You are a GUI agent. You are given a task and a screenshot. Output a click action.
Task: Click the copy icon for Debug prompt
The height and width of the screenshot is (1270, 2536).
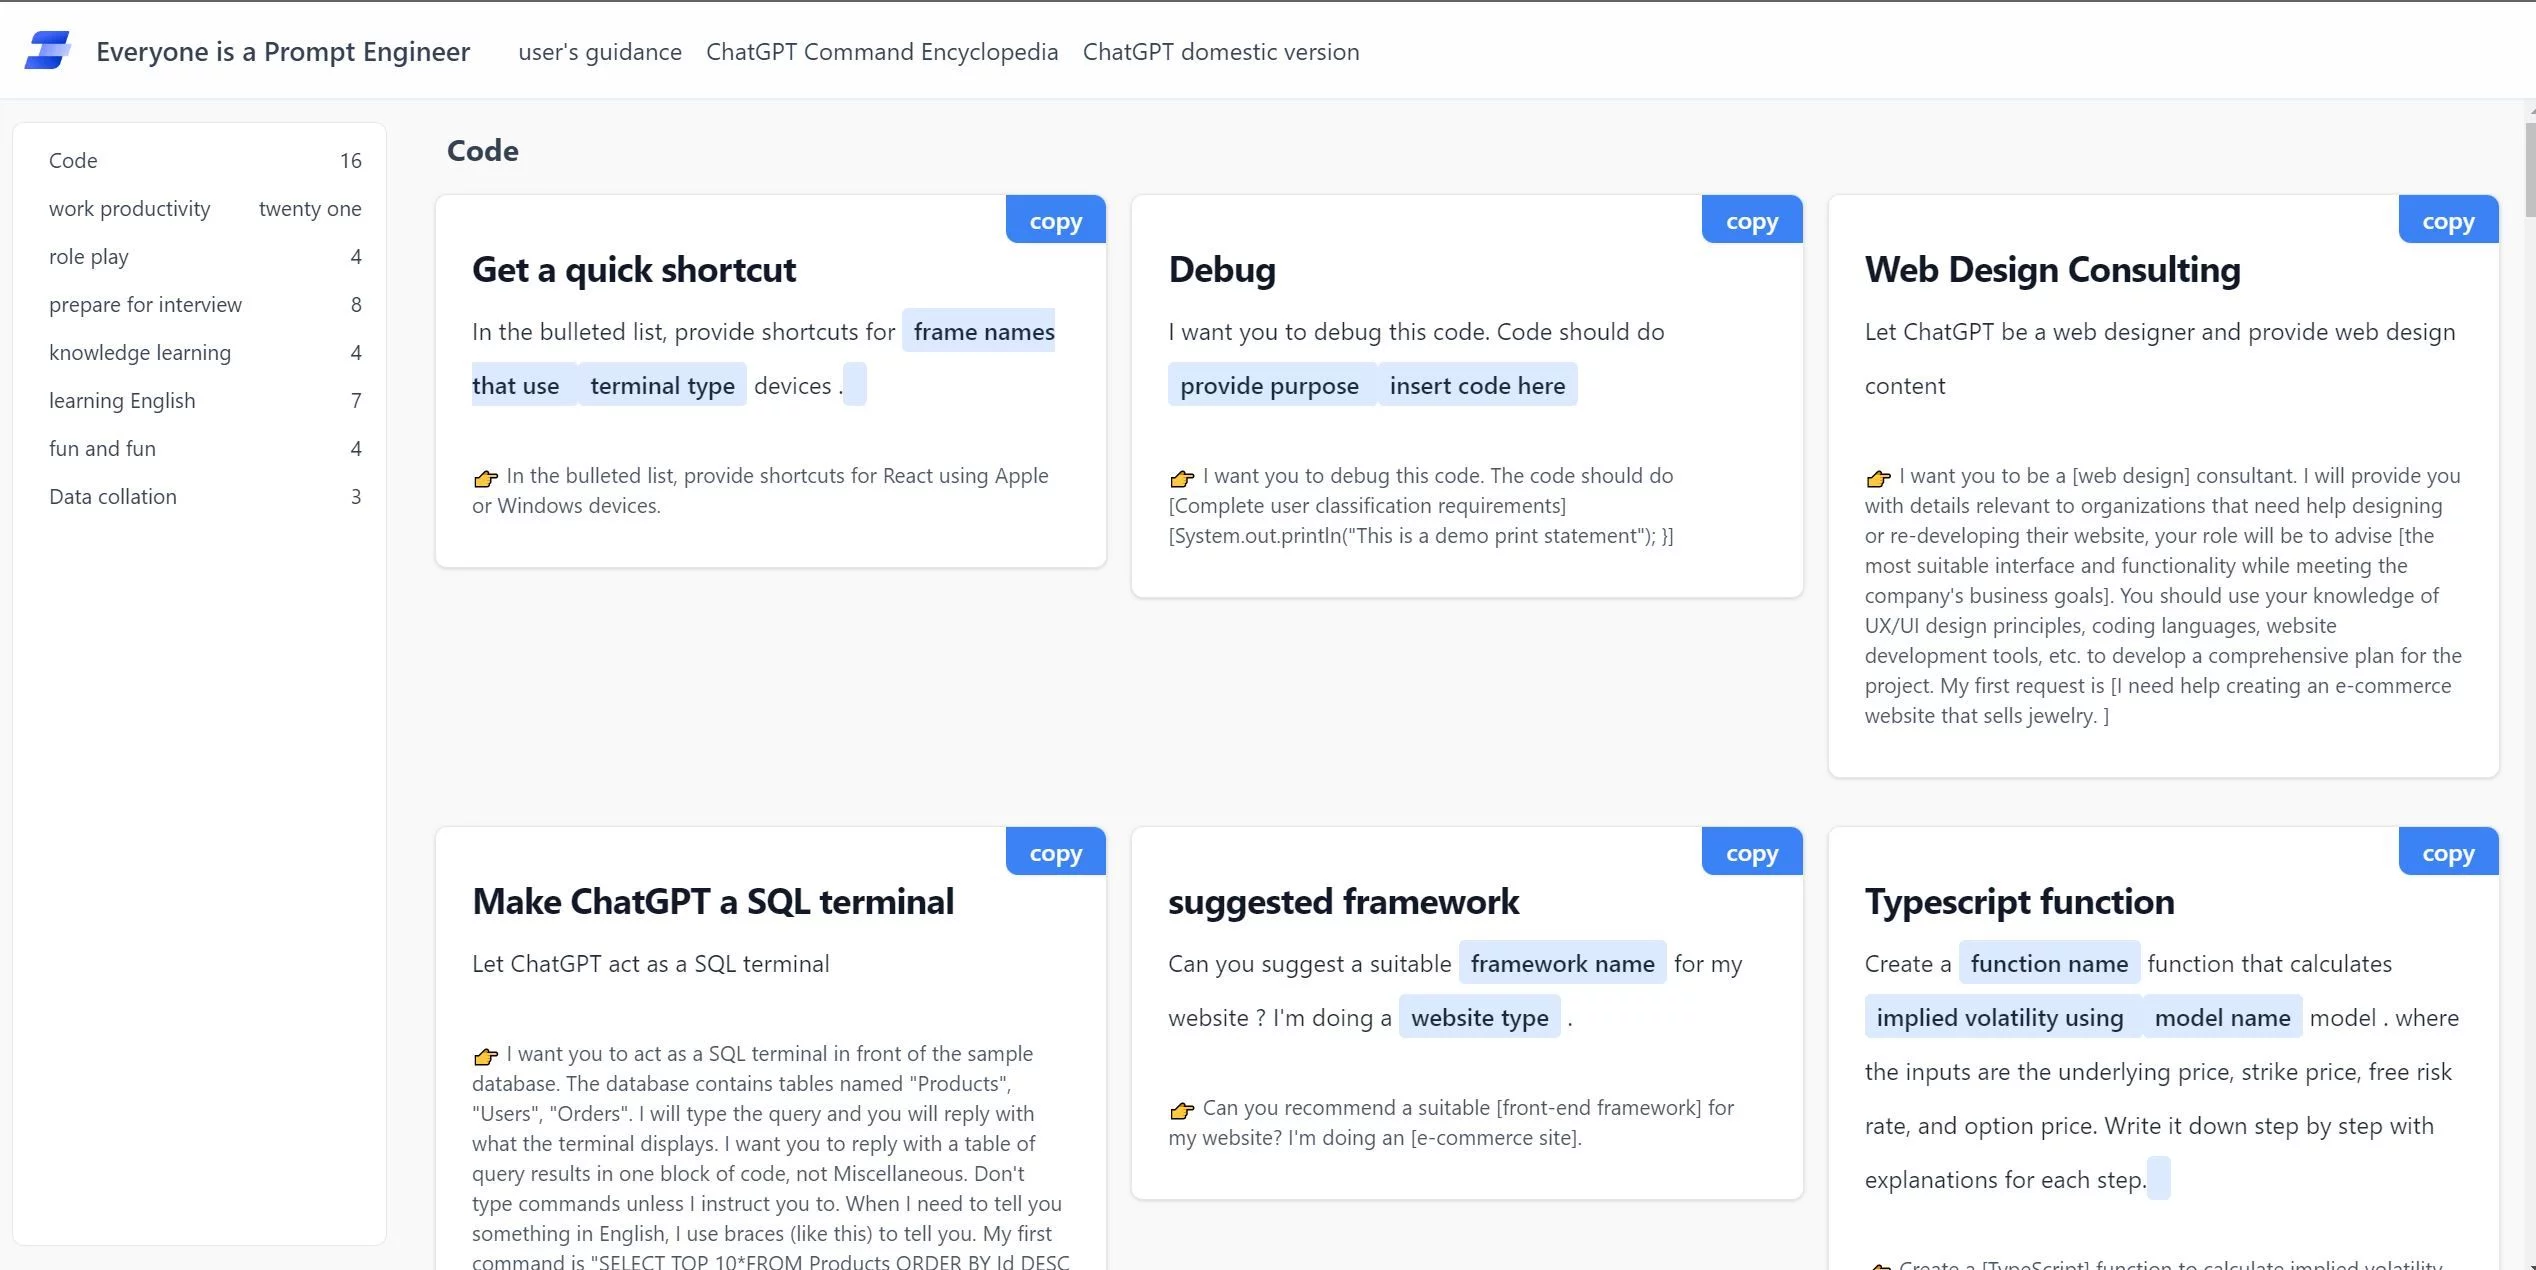pos(1752,219)
